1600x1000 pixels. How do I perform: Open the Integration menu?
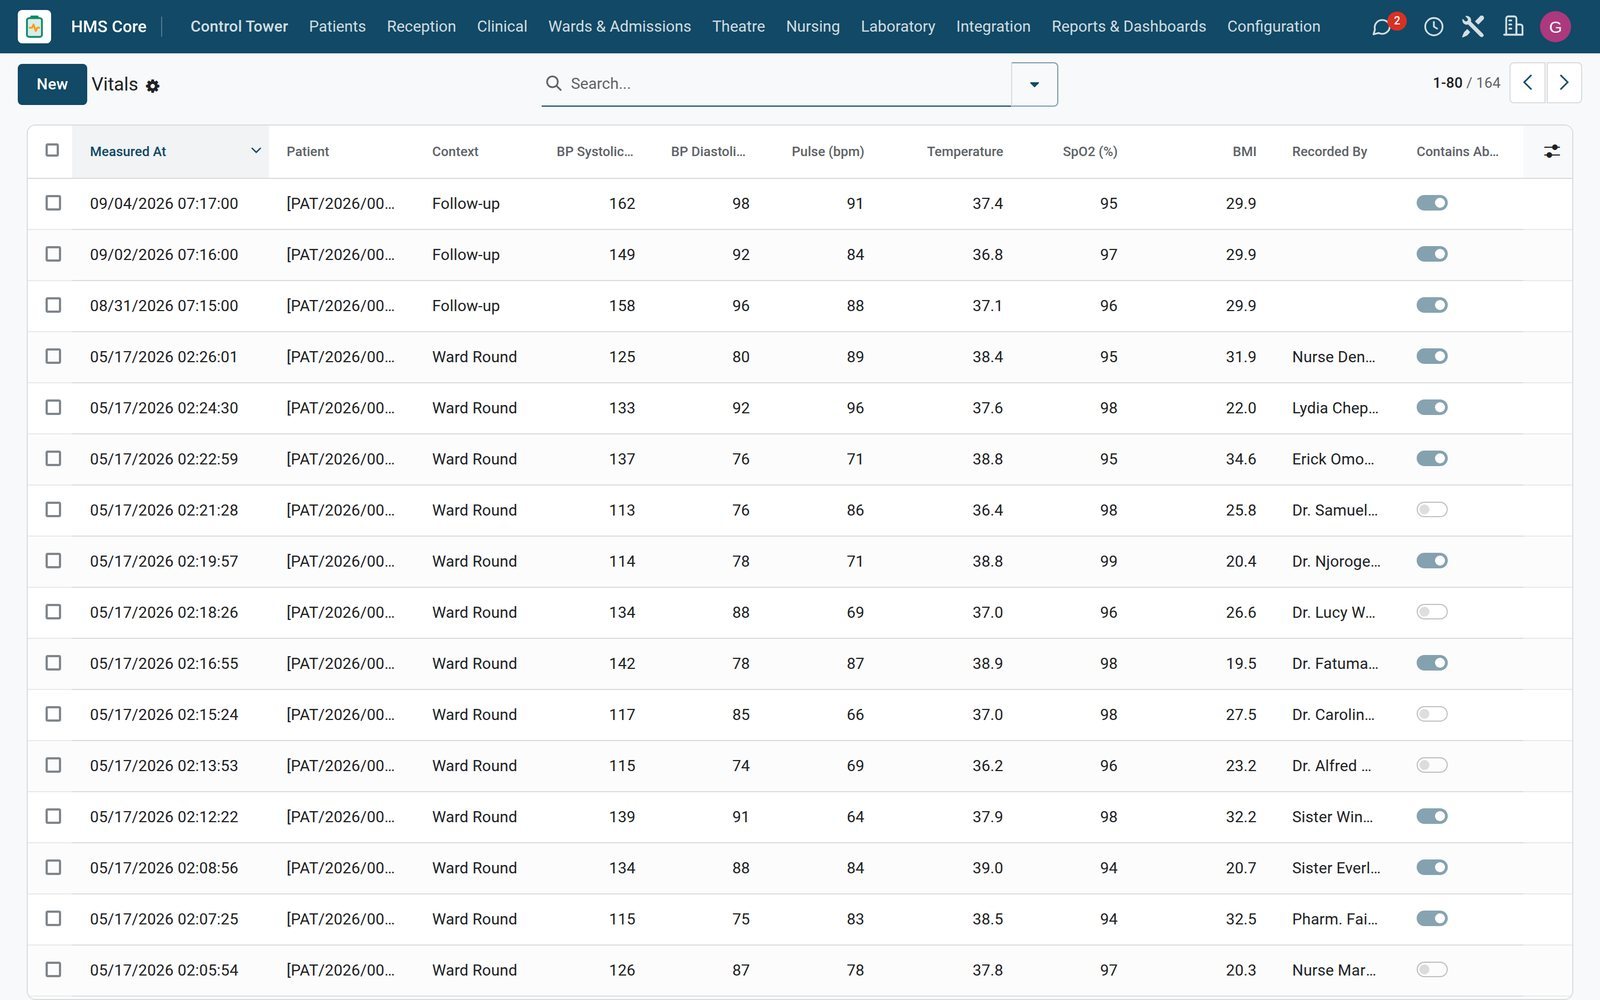(x=993, y=26)
